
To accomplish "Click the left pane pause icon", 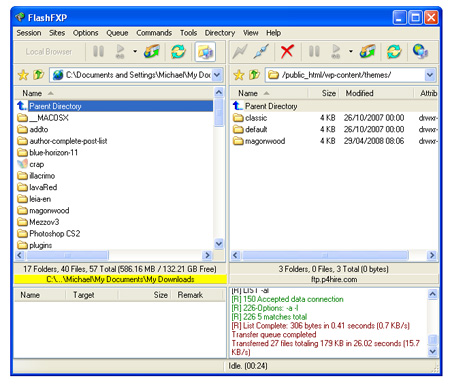I will [x=98, y=52].
